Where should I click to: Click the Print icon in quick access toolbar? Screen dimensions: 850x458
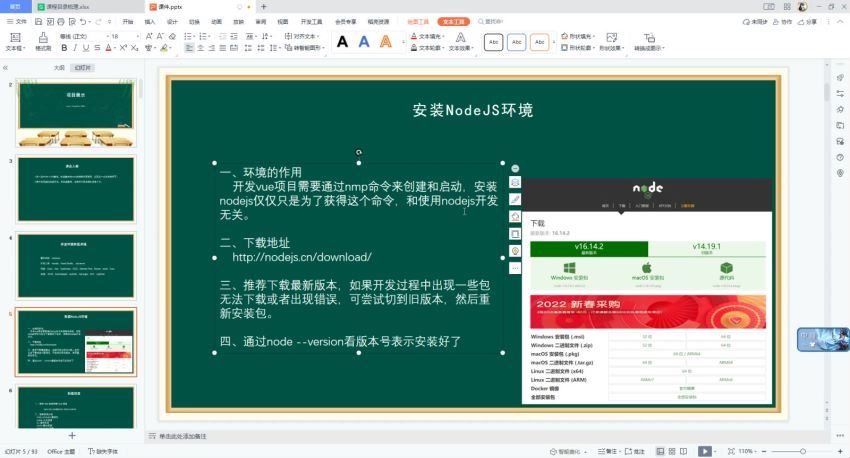(61, 22)
